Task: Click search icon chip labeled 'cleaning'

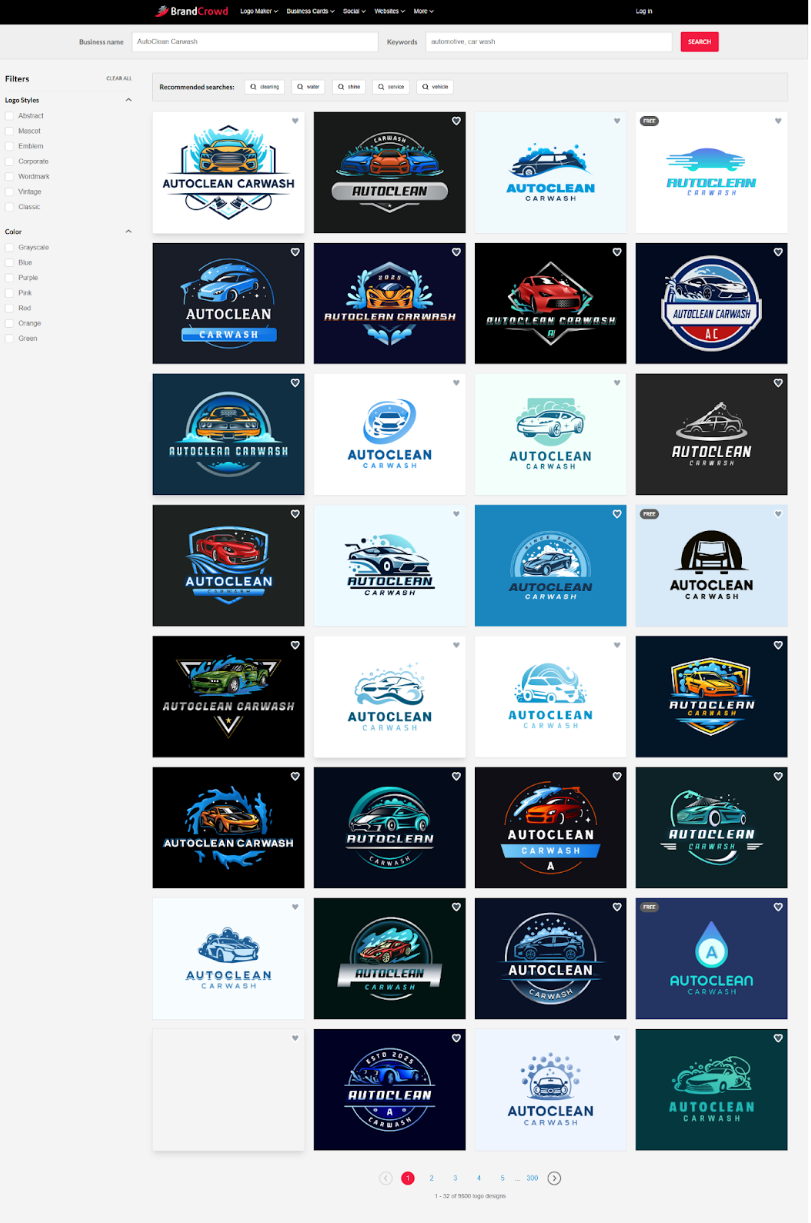Action: pos(265,87)
